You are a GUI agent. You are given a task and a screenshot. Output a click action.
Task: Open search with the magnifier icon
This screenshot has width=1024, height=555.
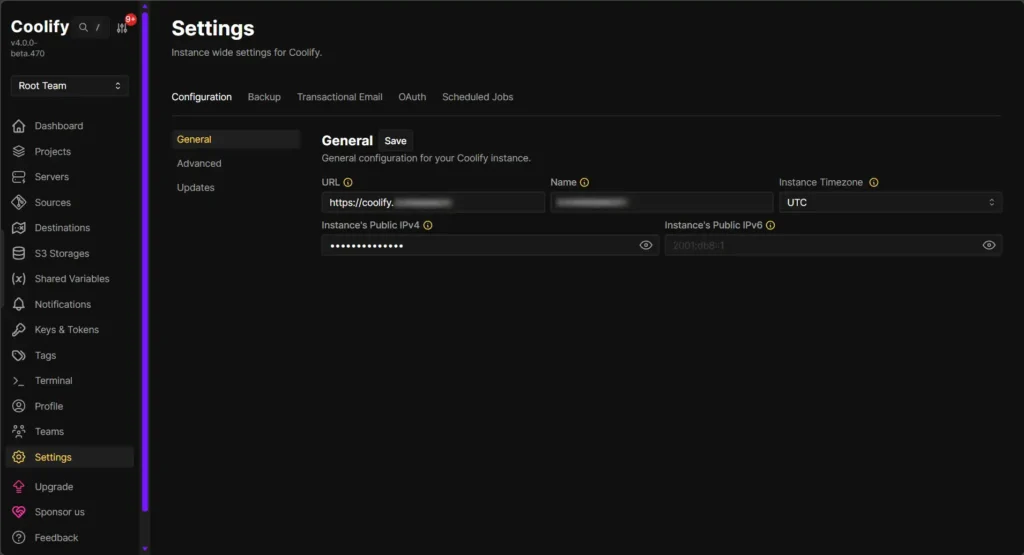[x=84, y=27]
